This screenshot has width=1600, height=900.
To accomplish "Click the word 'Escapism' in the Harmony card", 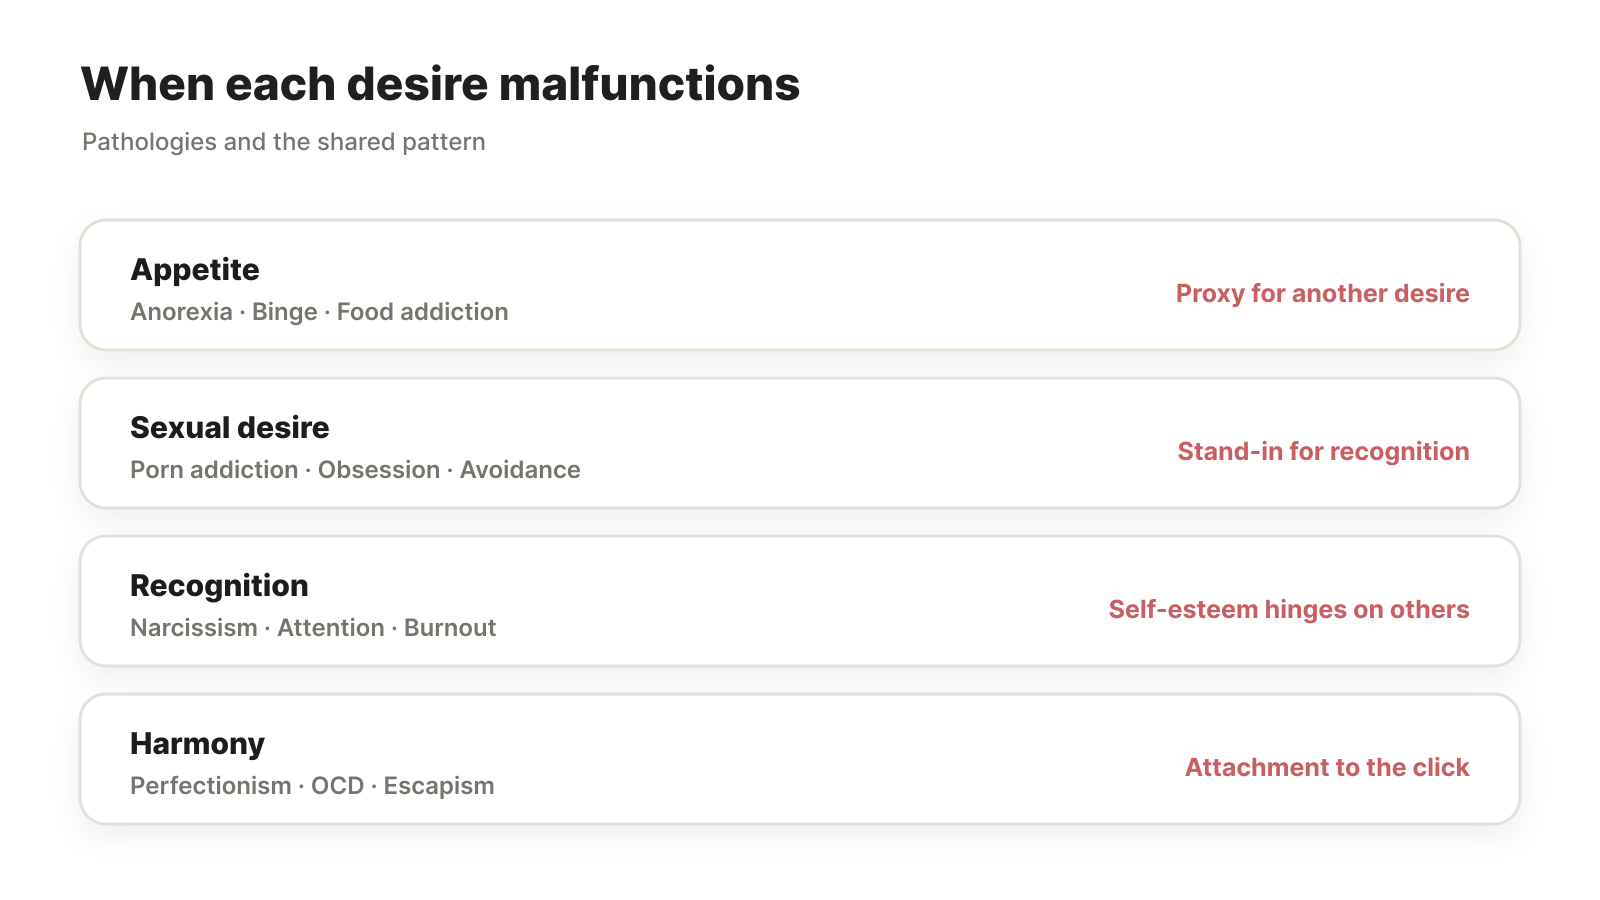I will coord(439,786).
